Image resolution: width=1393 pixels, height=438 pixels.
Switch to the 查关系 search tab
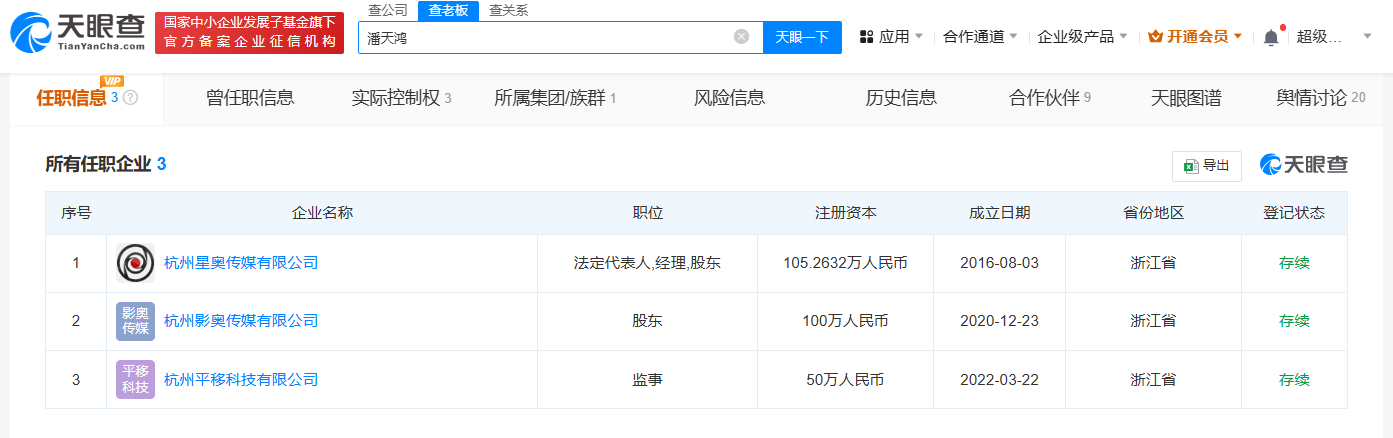pyautogui.click(x=508, y=10)
